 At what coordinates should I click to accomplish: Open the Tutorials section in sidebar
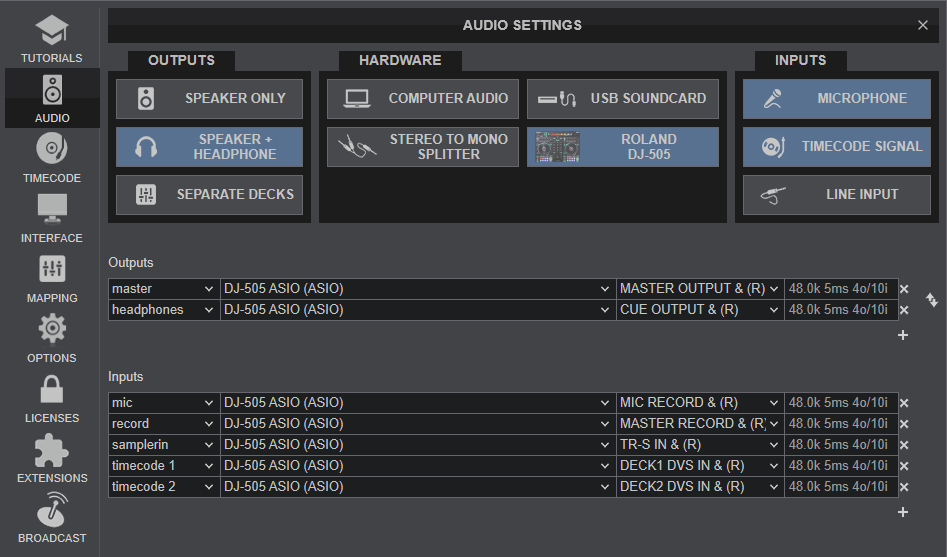point(52,39)
